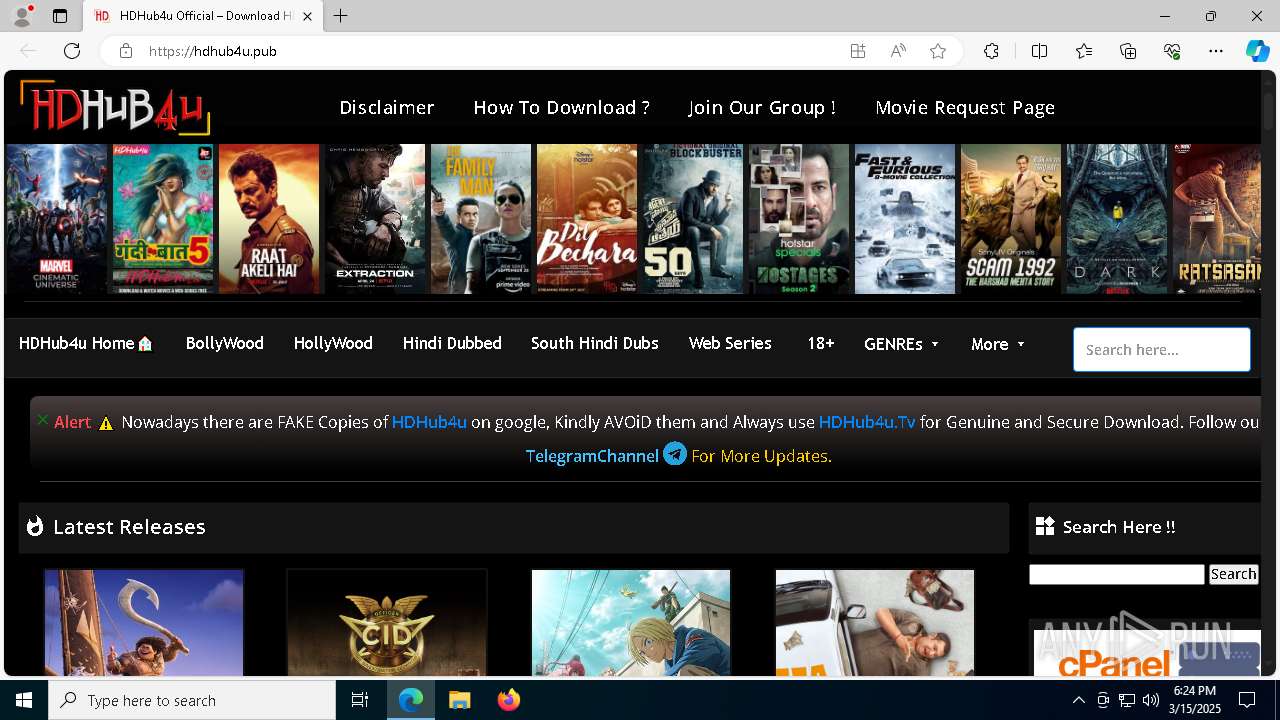
Task: Open Microsoft Edge from taskbar
Action: [x=411, y=700]
